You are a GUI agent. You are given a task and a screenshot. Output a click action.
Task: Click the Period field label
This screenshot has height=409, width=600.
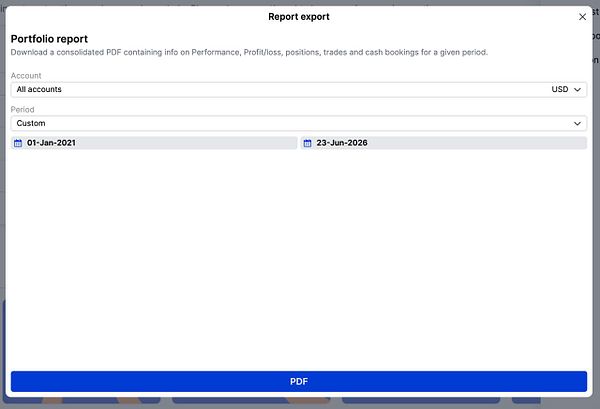click(x=23, y=110)
